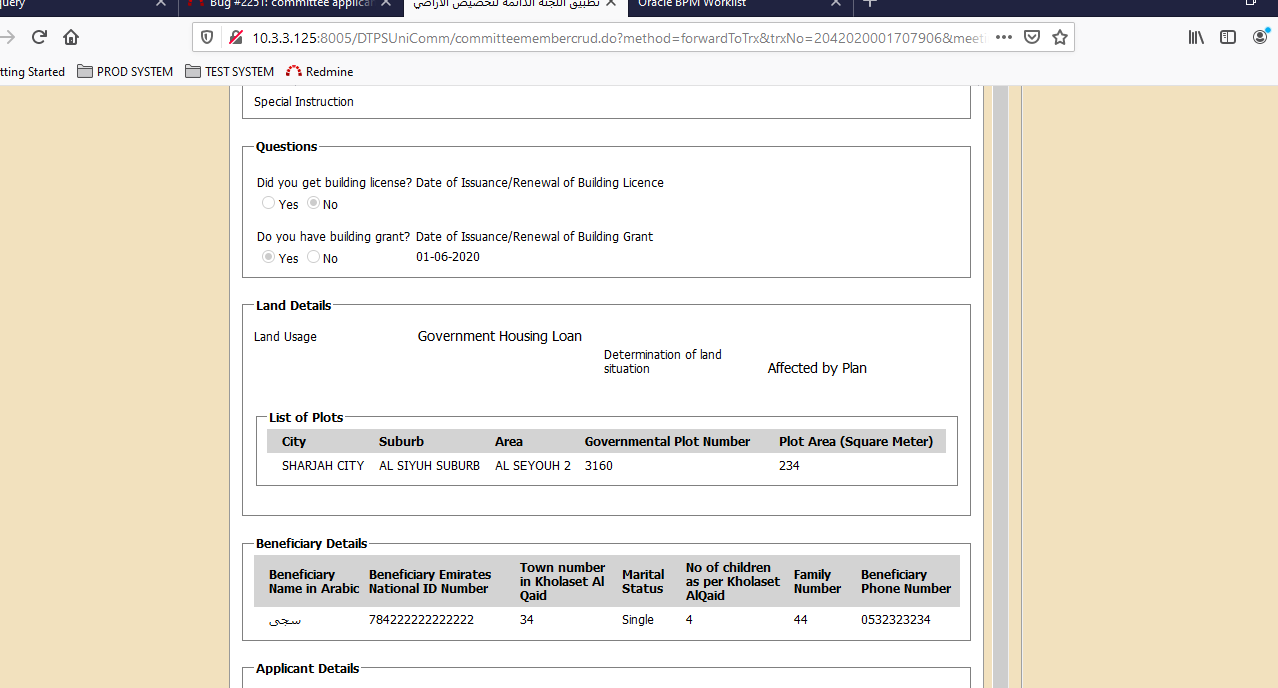Open a new browser tab
The height and width of the screenshot is (688, 1278).
click(870, 3)
